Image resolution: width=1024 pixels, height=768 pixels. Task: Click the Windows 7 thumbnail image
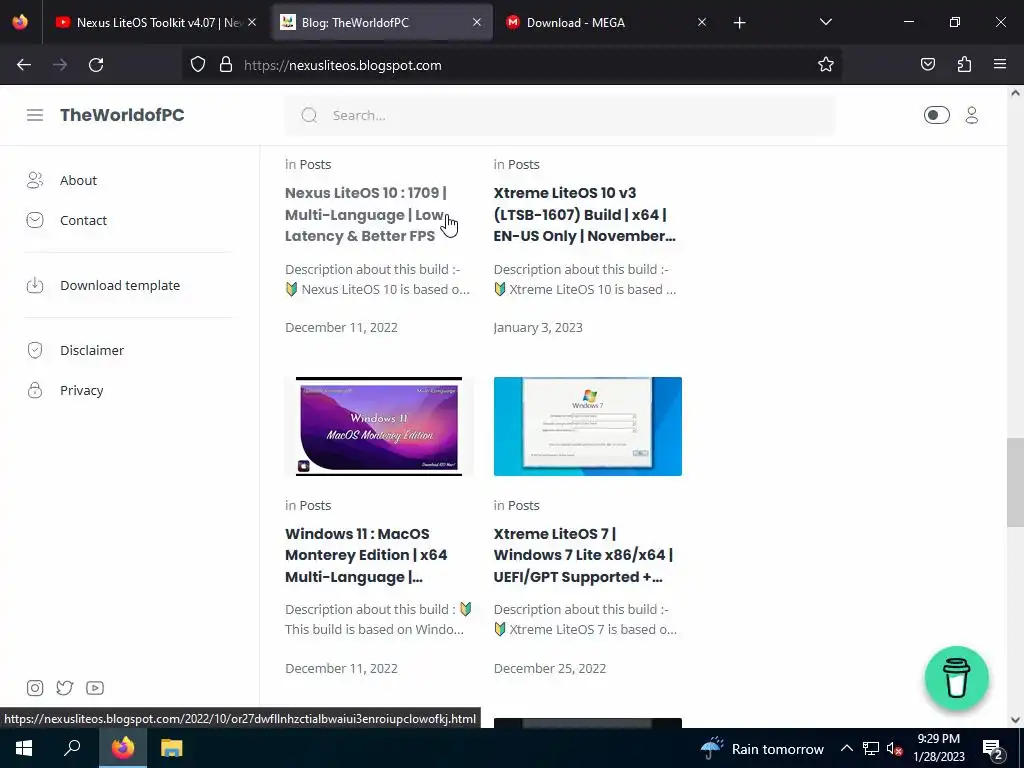click(588, 426)
